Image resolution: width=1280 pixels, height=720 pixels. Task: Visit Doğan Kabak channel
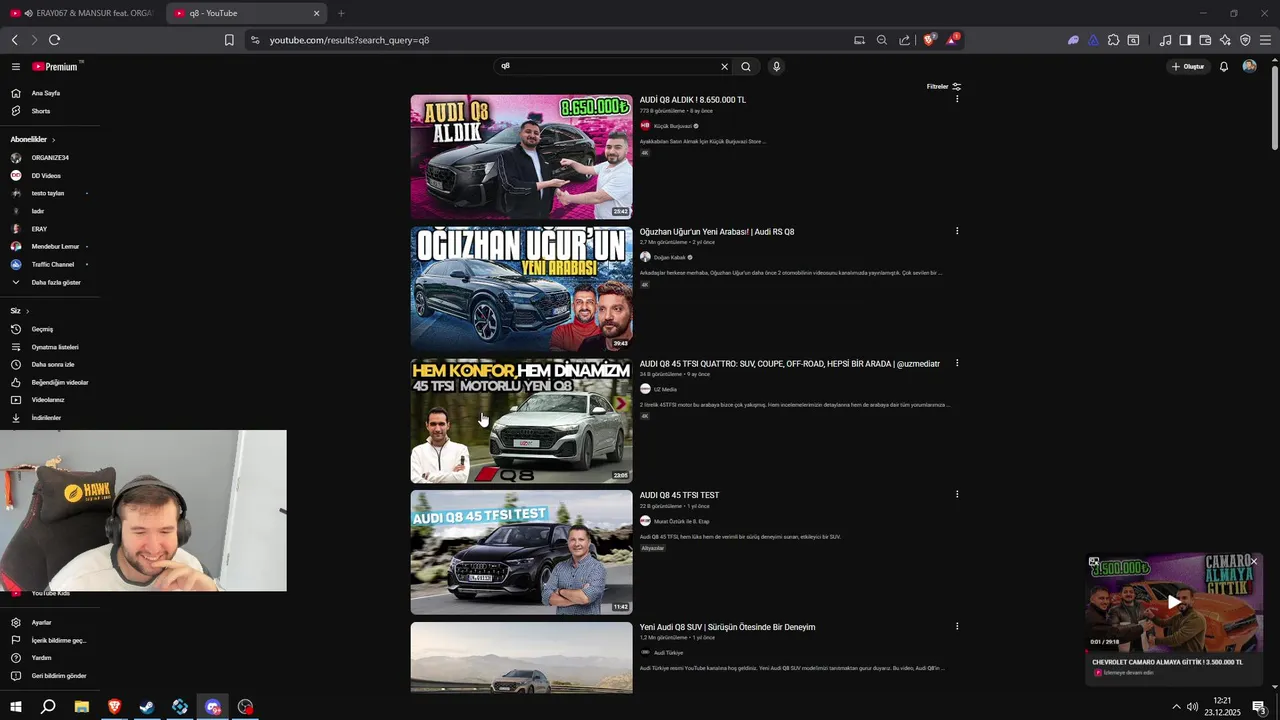669,258
